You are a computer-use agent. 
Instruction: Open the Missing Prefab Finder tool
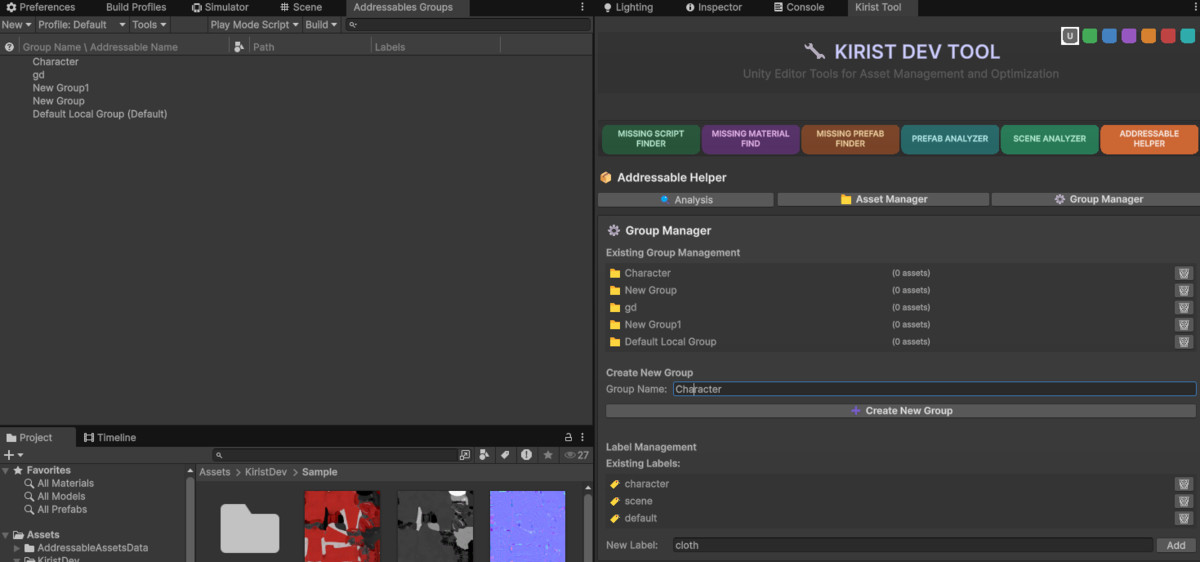(x=850, y=139)
